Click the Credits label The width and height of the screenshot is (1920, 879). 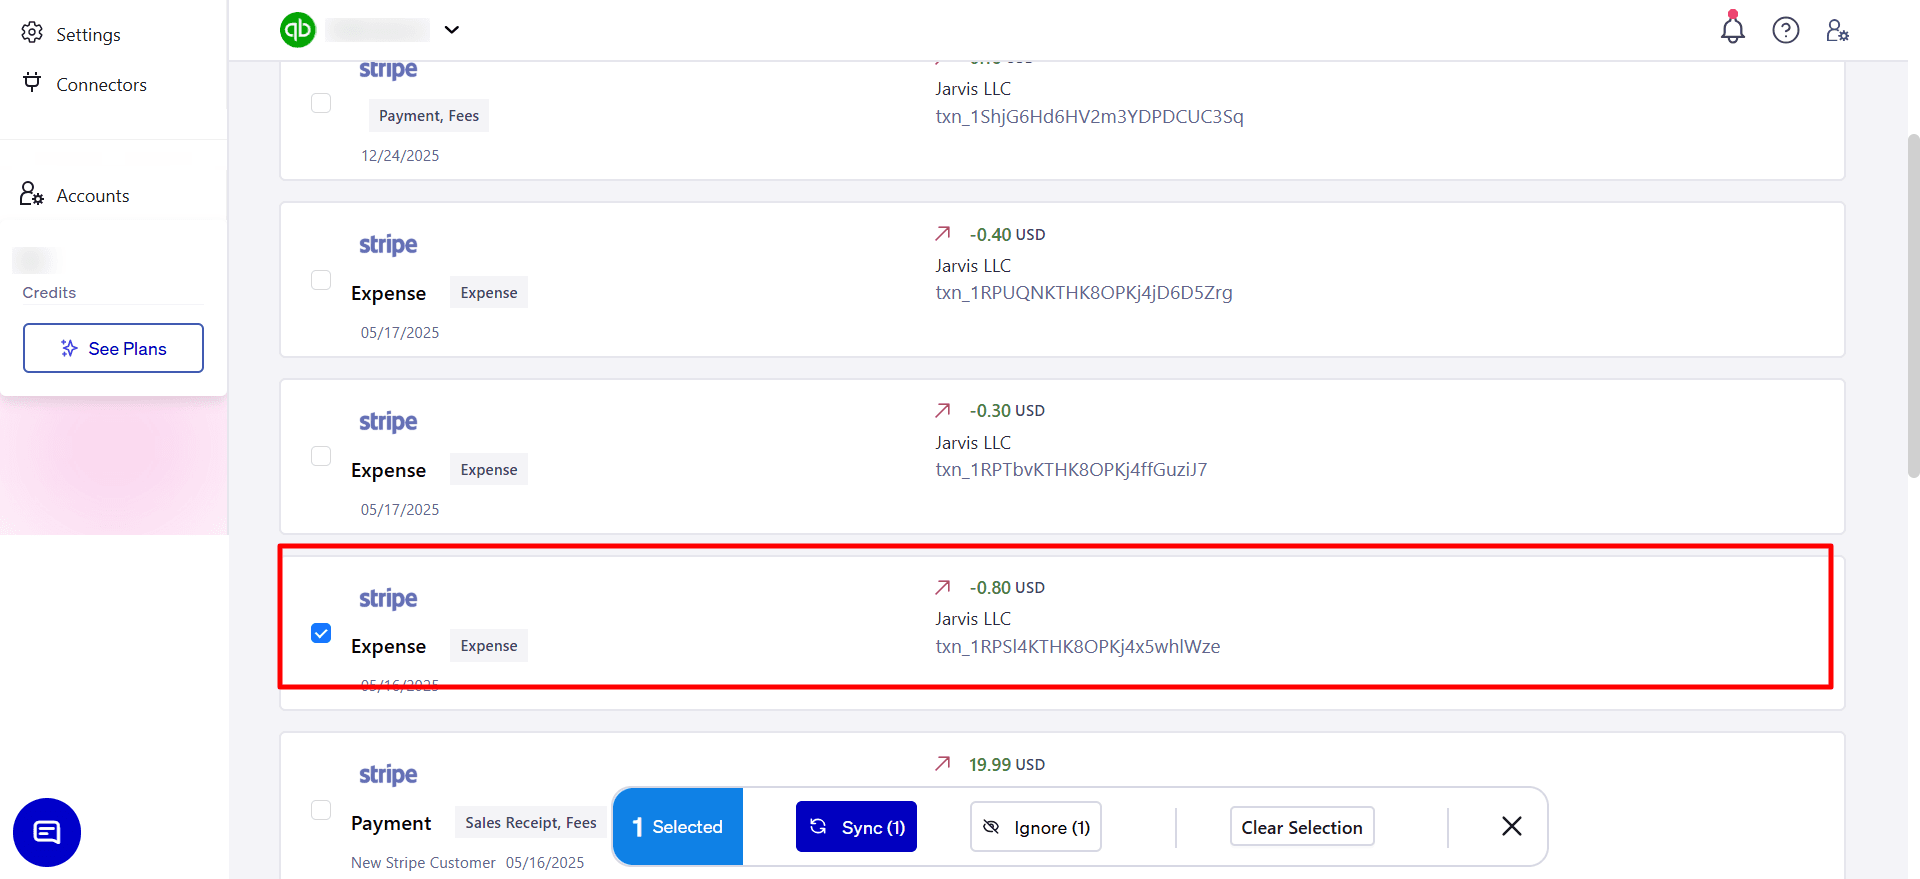tap(49, 293)
